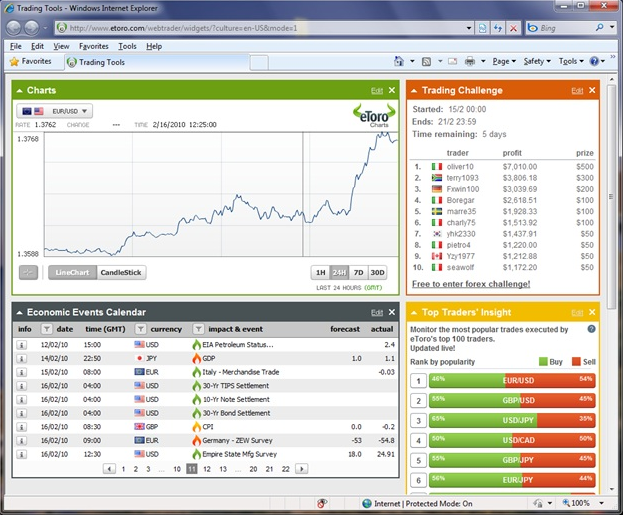Screen dimensions: 623x515
Task: Click the currency column filter funnel icon
Action: (141, 329)
